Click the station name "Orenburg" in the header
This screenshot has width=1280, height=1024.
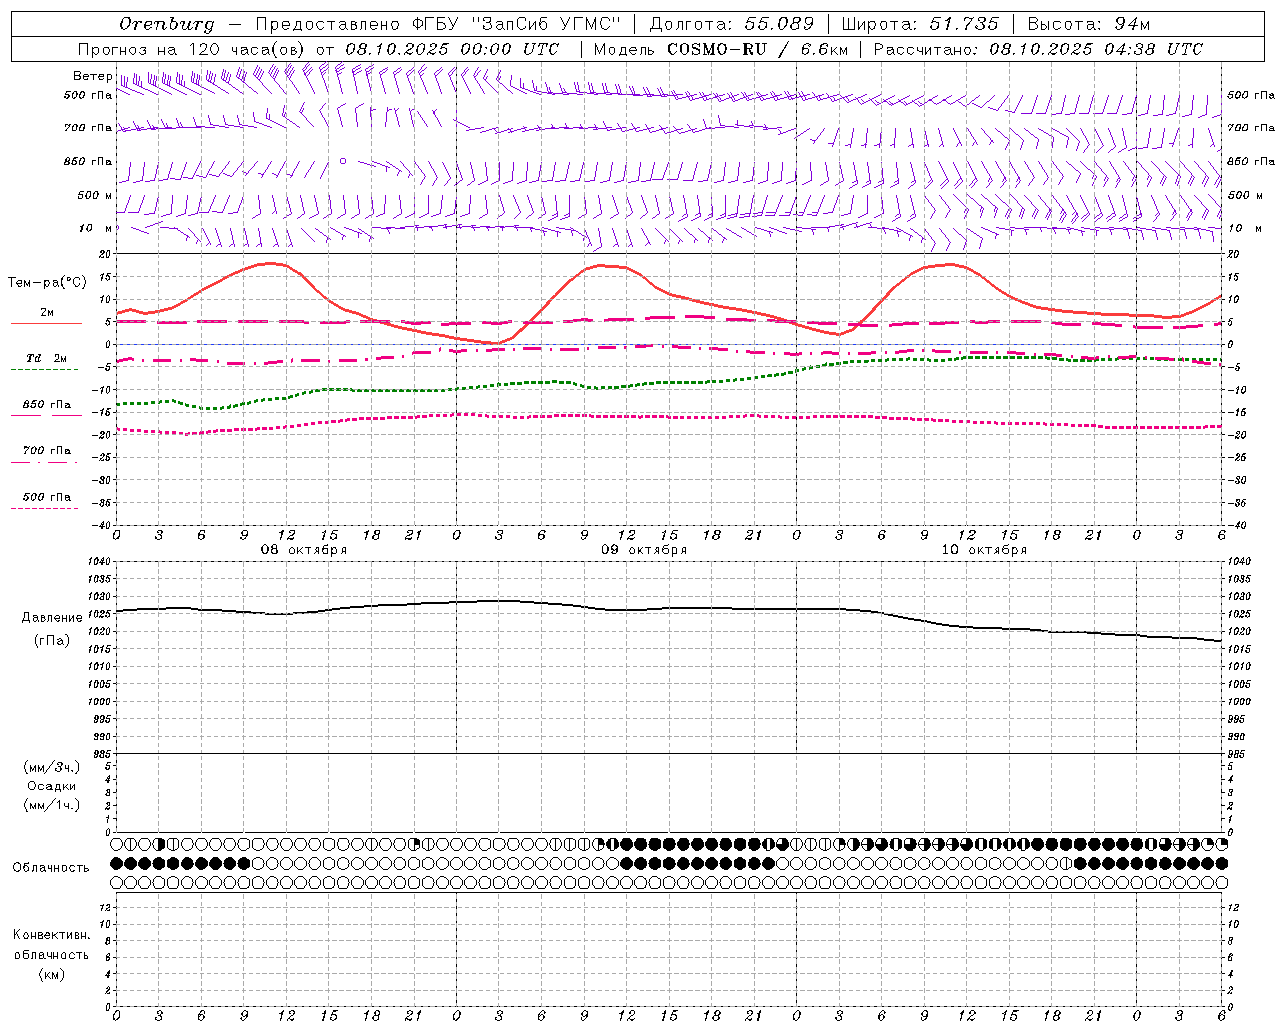166,24
